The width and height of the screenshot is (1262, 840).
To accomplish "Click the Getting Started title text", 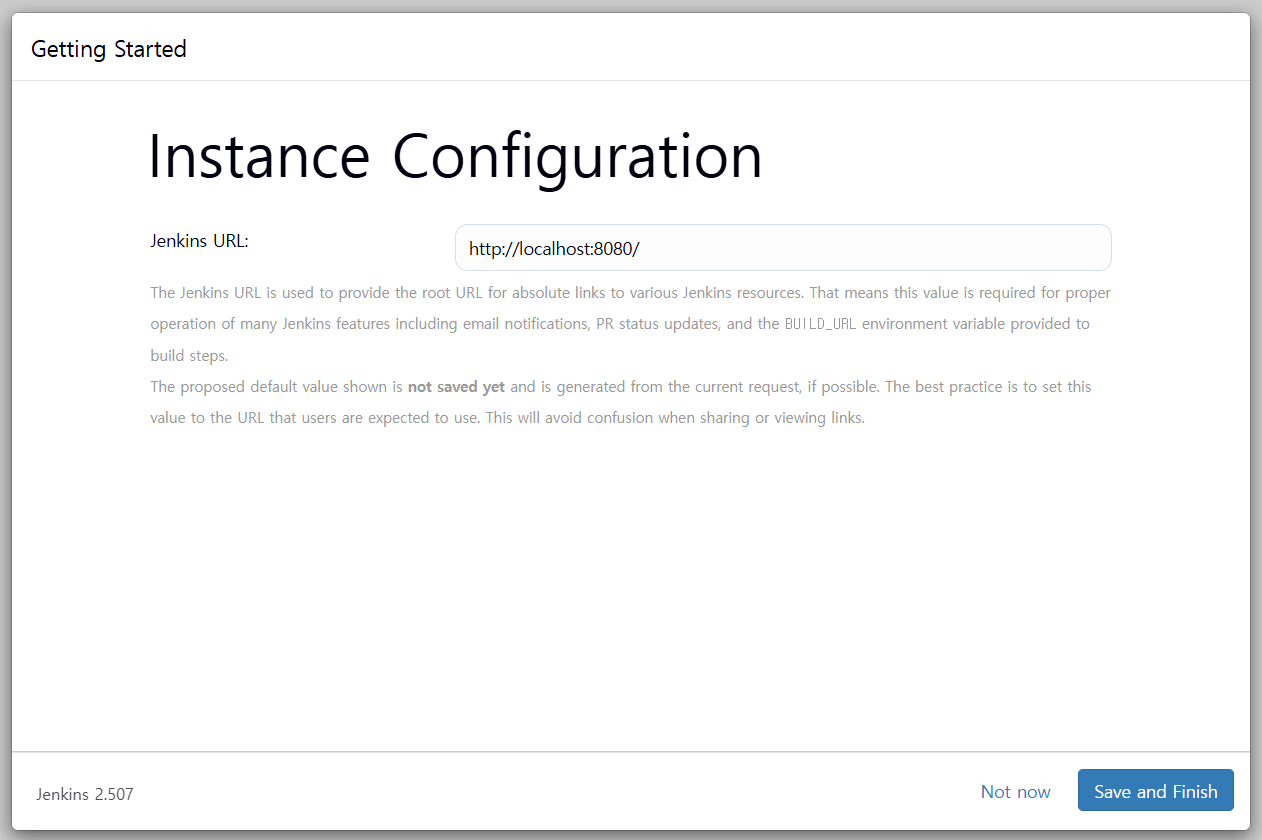I will coord(109,49).
